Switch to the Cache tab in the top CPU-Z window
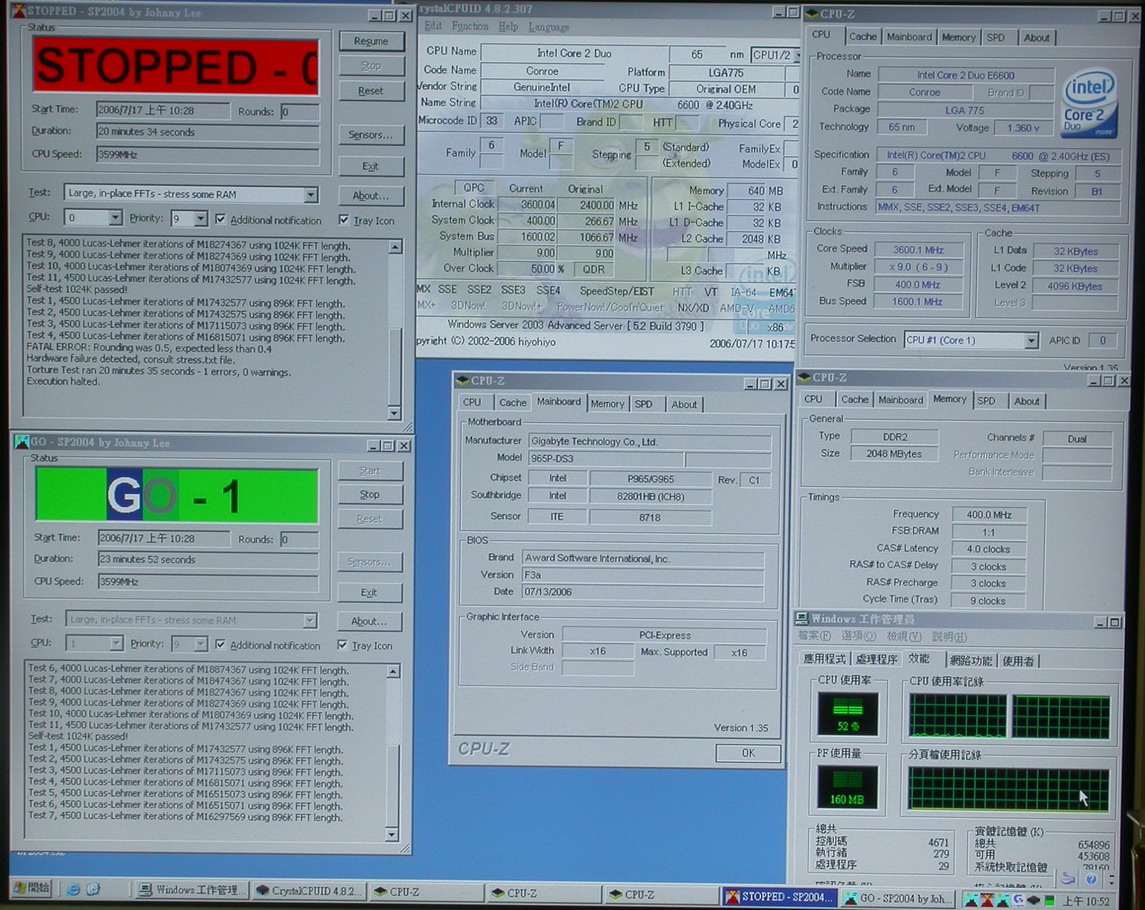Image resolution: width=1145 pixels, height=910 pixels. pyautogui.click(x=862, y=37)
